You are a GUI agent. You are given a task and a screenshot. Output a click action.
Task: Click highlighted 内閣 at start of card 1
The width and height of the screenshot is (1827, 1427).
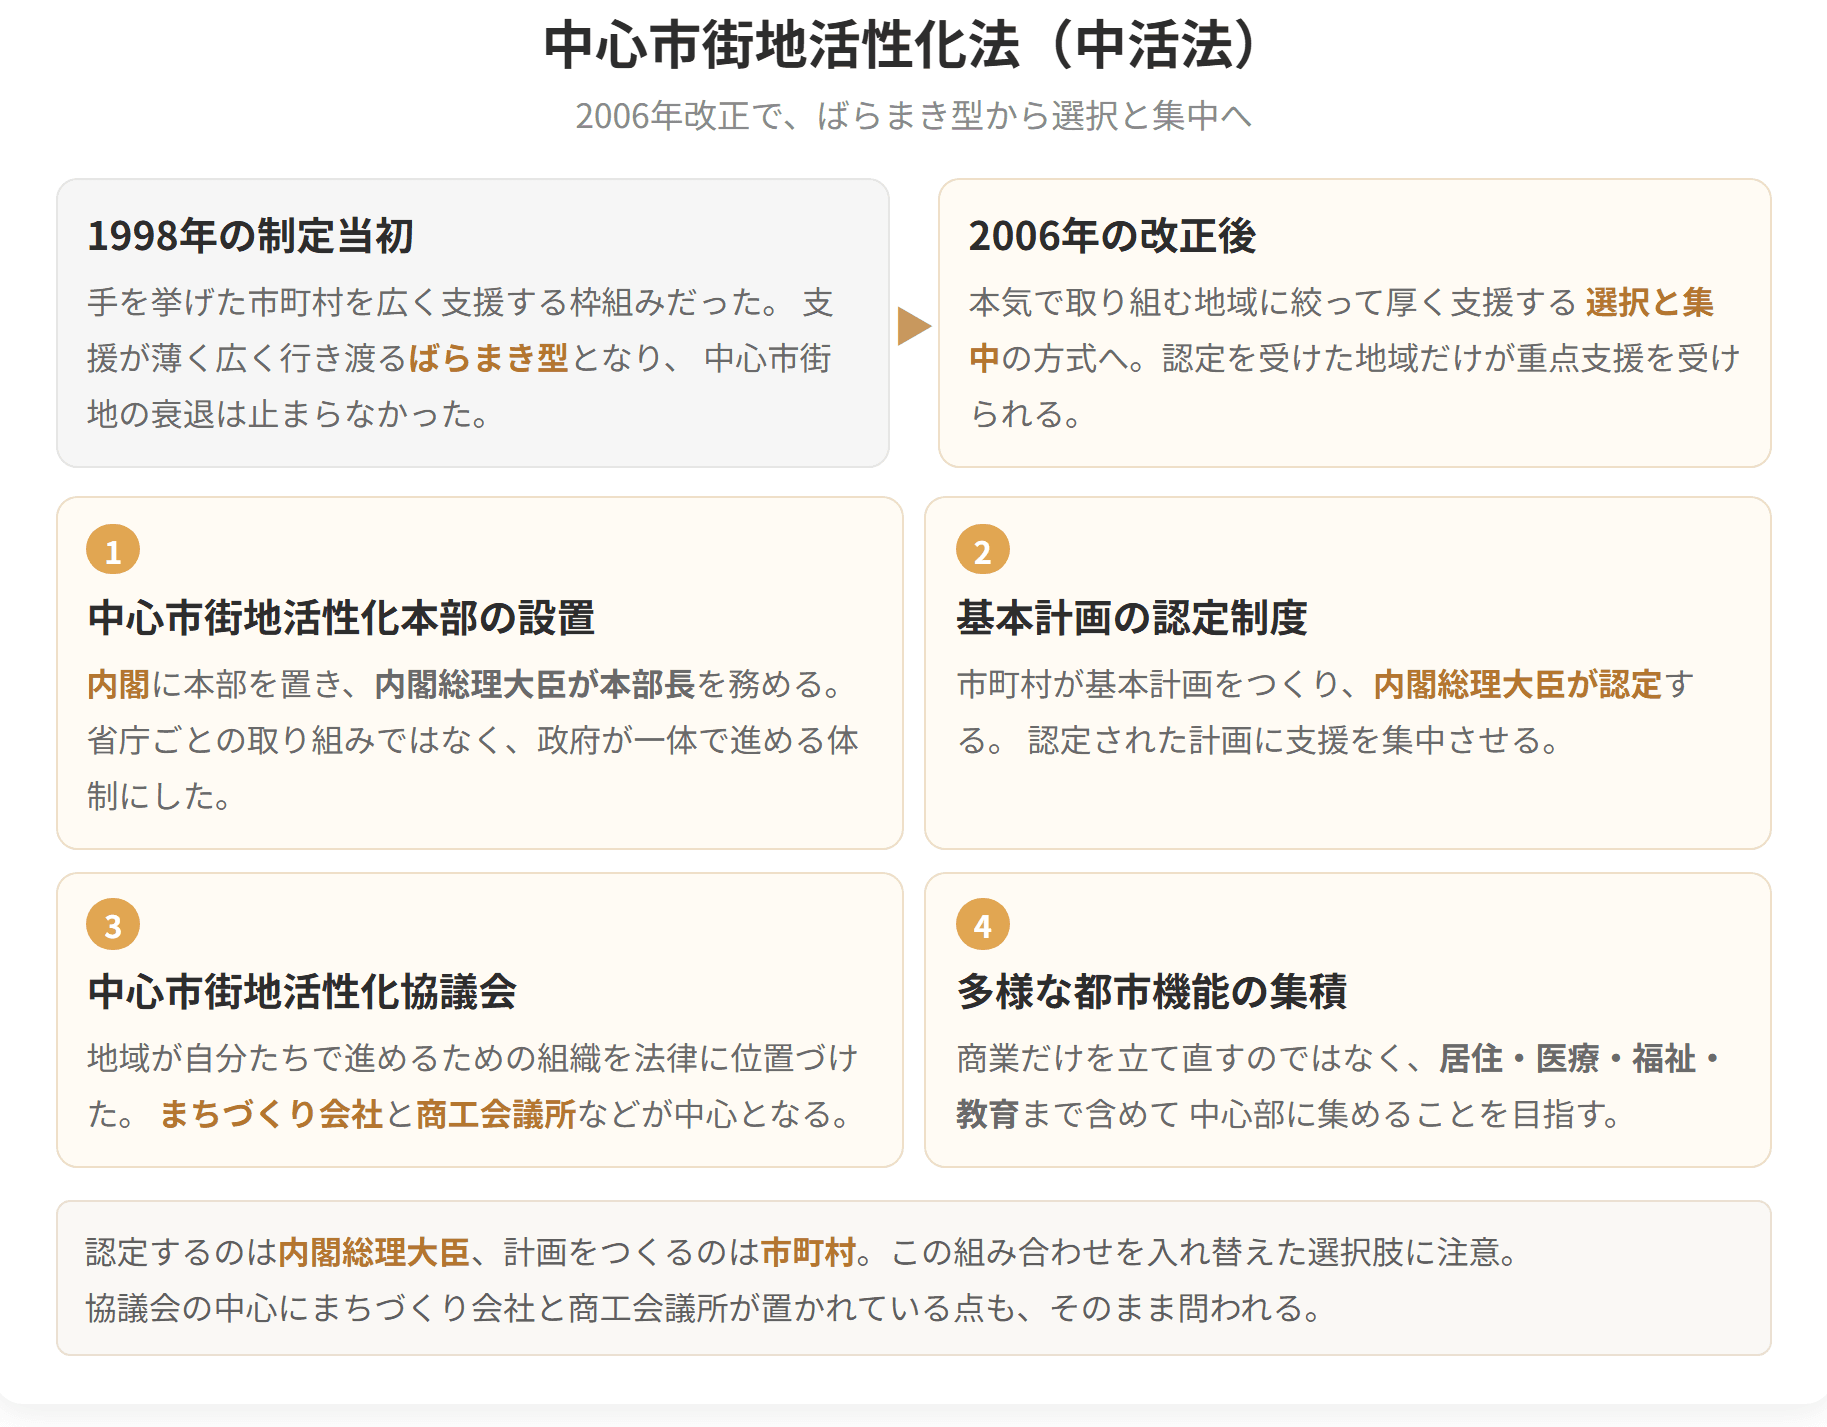[118, 684]
